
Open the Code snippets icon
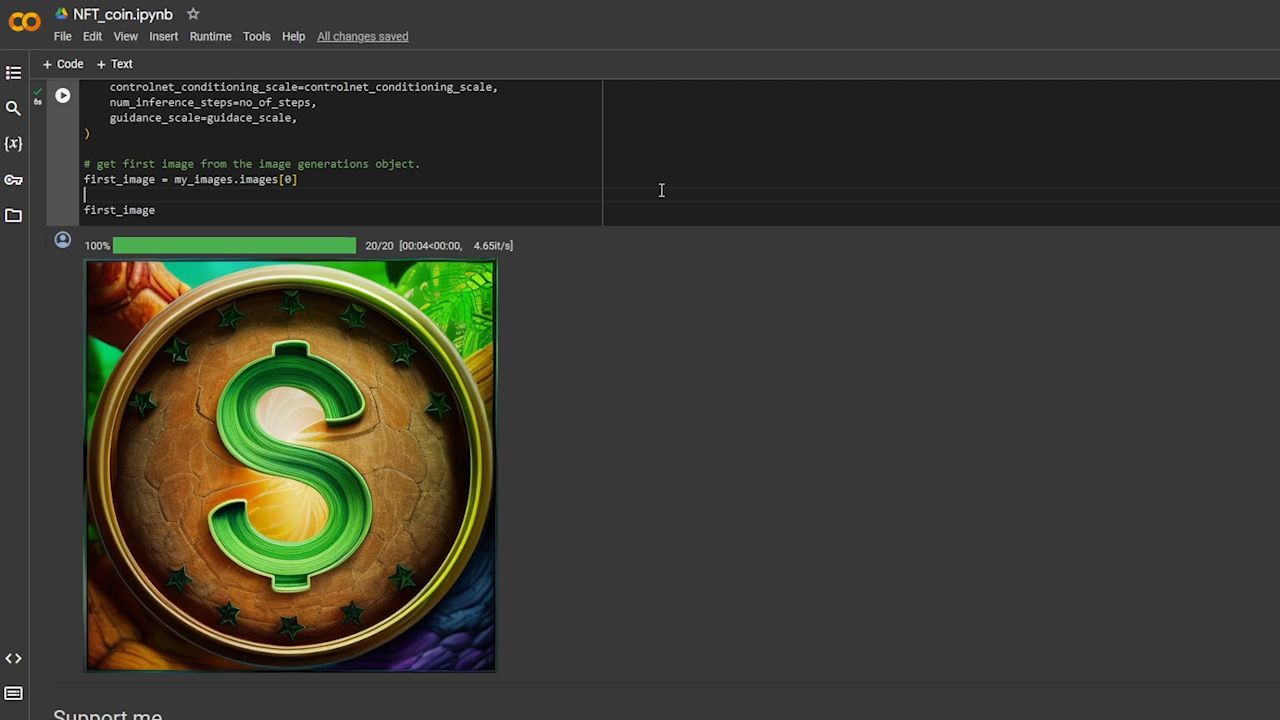13,658
